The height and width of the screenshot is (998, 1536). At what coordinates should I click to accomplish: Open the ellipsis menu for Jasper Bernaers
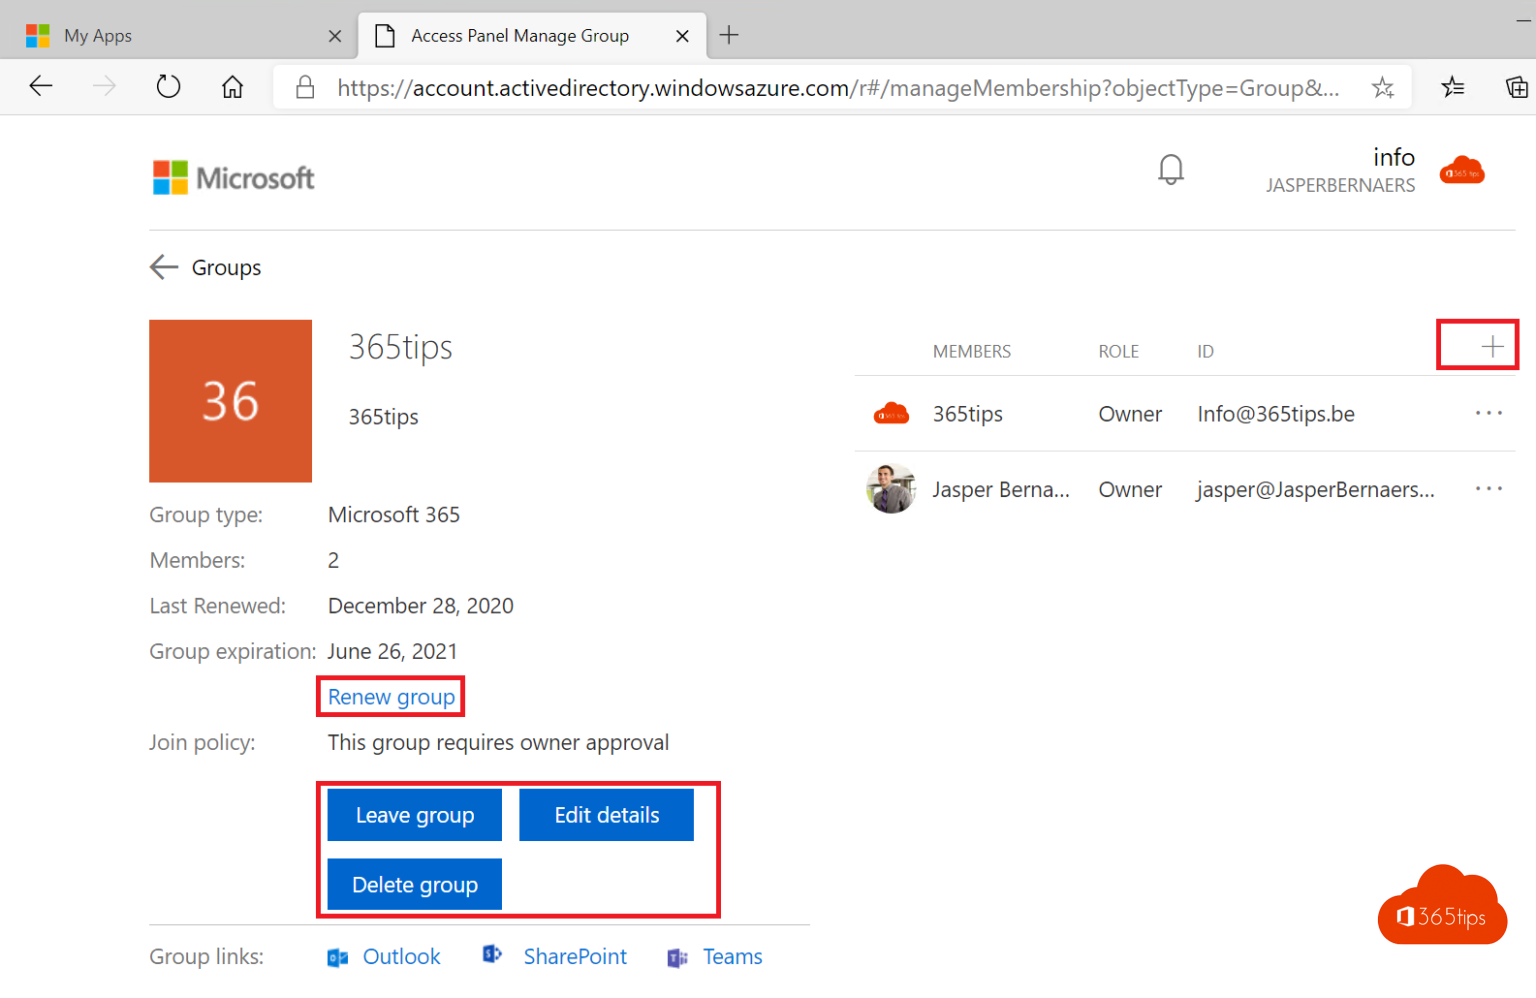(1489, 489)
